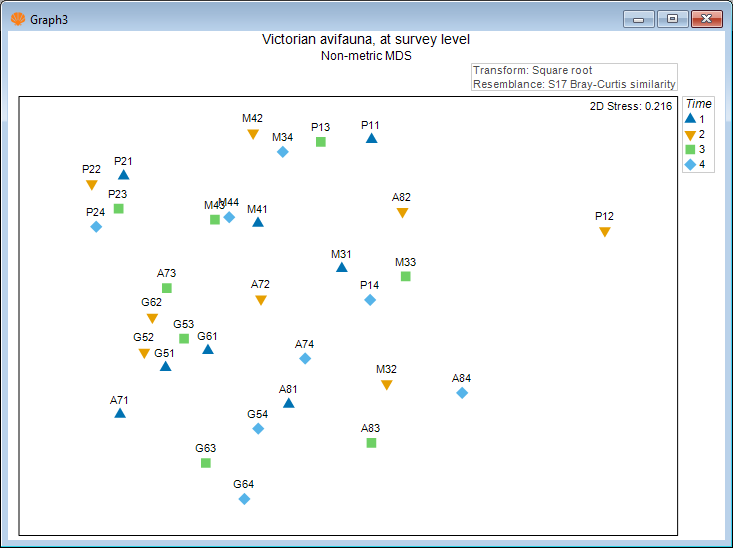Click the Graph3 window app icon
Viewport: 733px width, 548px height.
pyautogui.click(x=16, y=19)
